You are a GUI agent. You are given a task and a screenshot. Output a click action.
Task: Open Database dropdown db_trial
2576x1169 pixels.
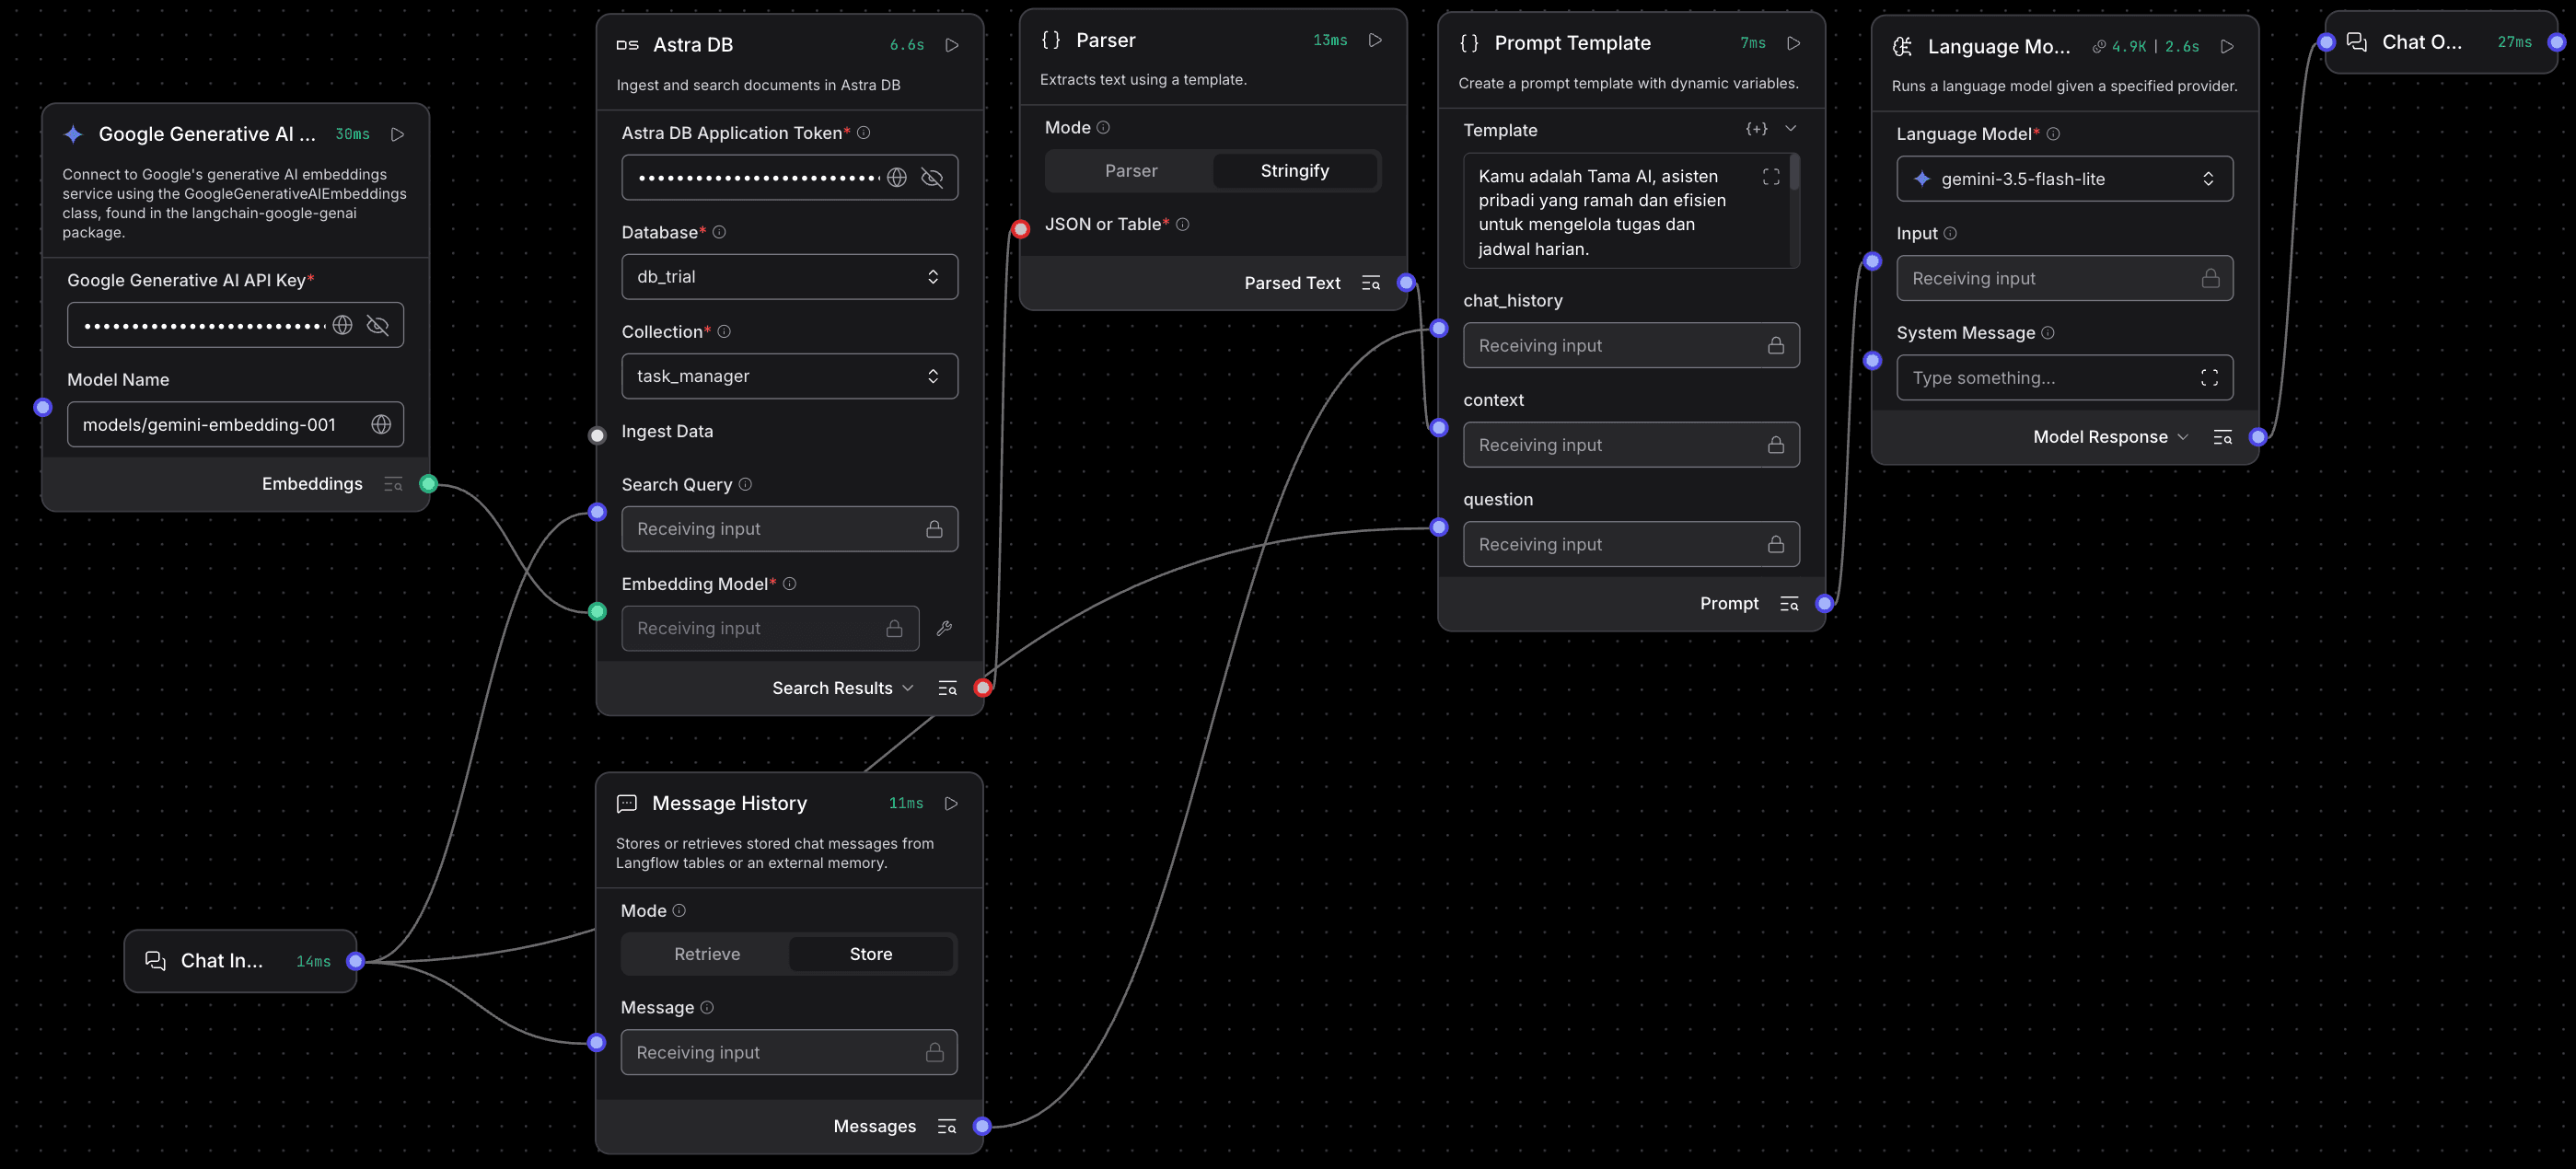point(790,277)
